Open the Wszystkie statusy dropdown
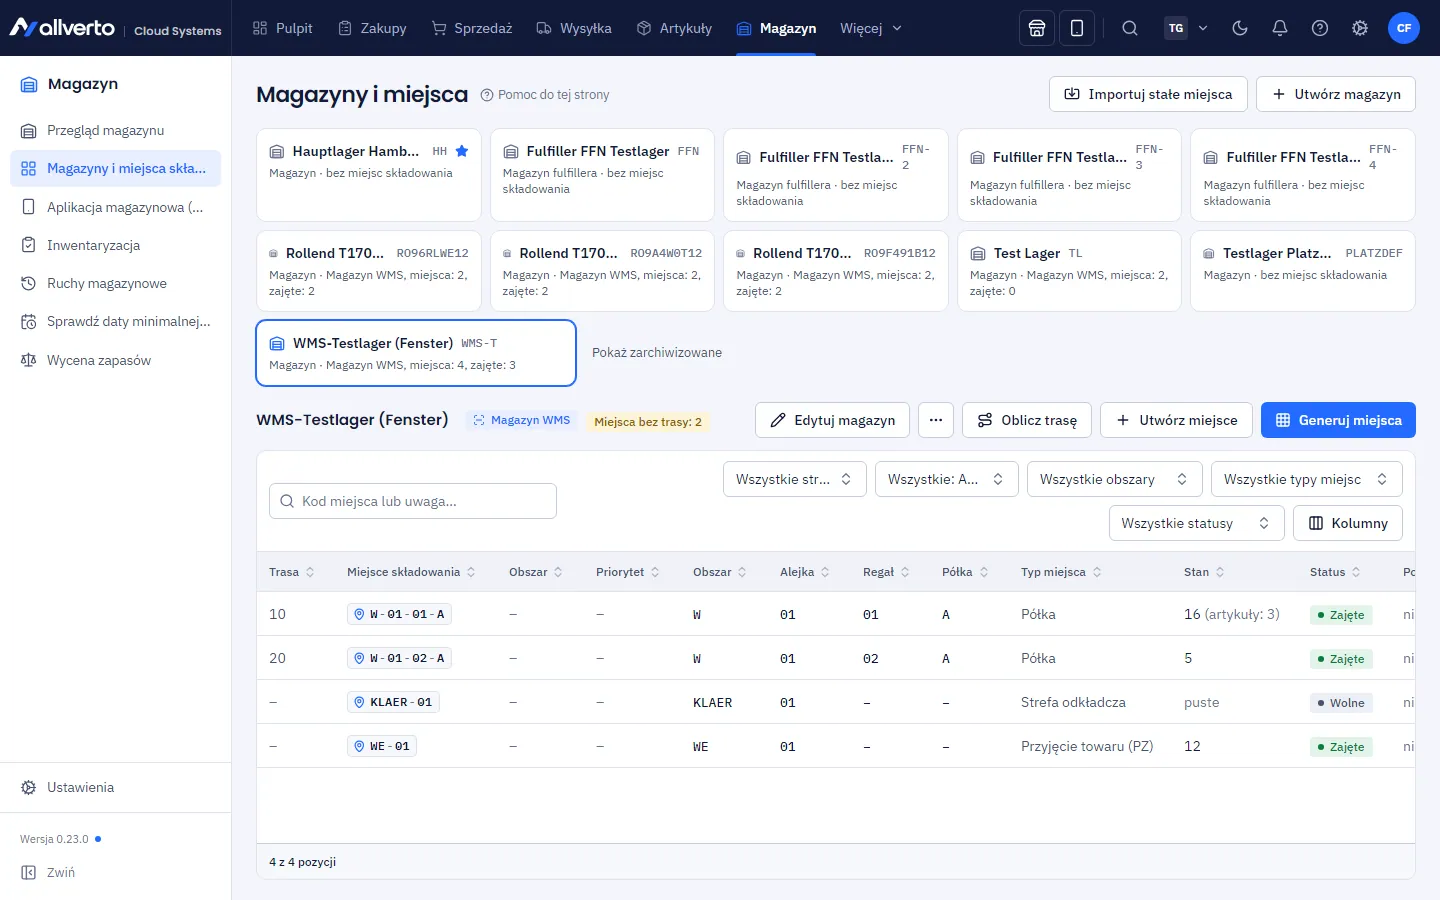This screenshot has width=1440, height=900. 1196,523
